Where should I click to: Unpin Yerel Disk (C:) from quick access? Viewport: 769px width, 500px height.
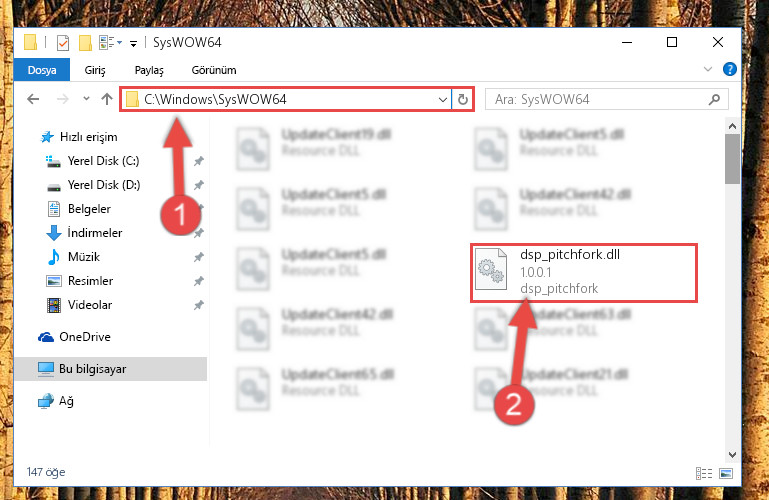(199, 161)
